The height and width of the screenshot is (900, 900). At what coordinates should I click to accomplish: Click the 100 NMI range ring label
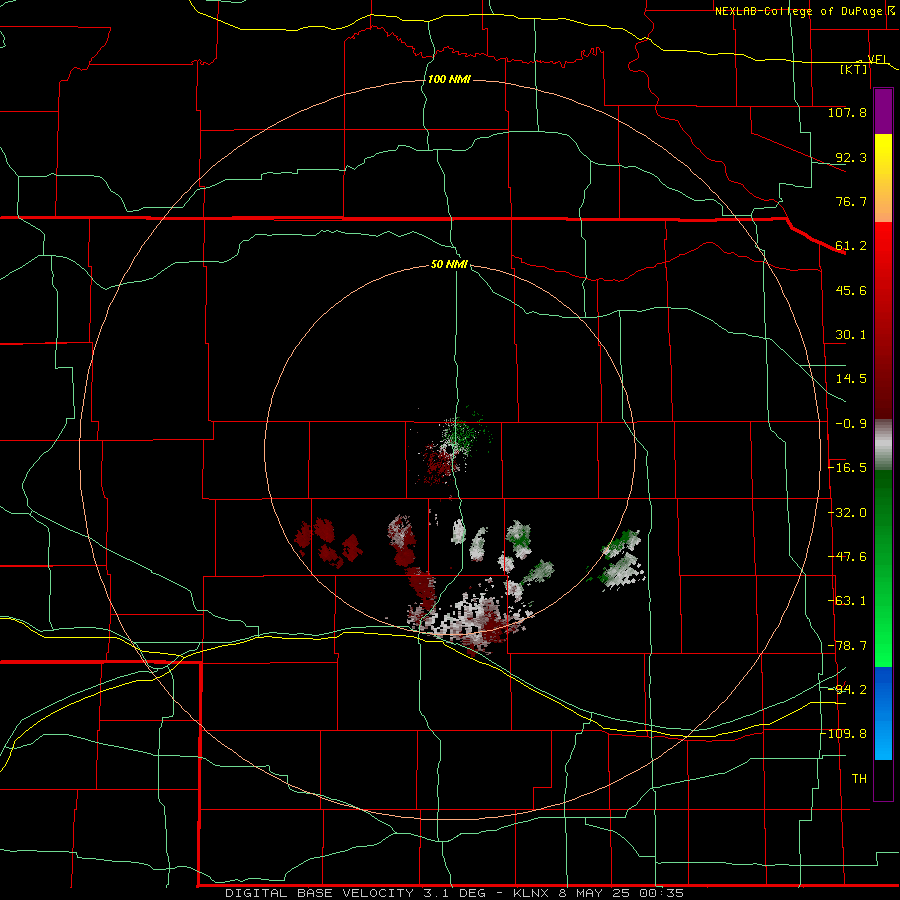(449, 79)
